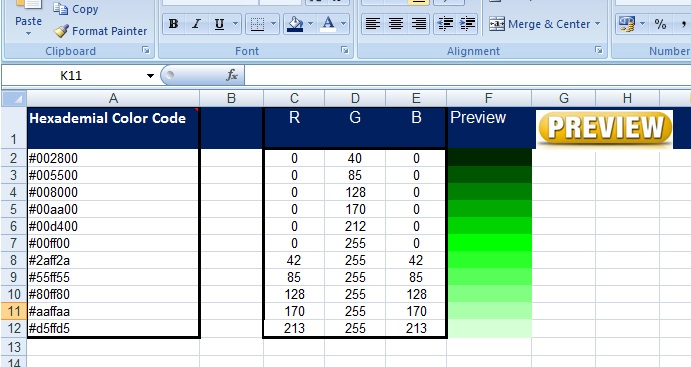
Task: Select the G value 212 cell
Action: pyautogui.click(x=355, y=226)
